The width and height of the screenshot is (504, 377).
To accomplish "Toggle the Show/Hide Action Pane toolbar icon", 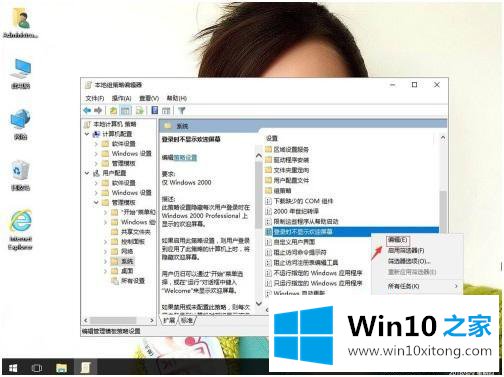I will [x=166, y=111].
